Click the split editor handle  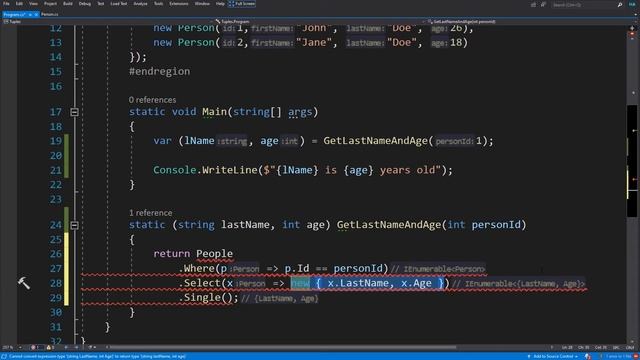[633, 28]
